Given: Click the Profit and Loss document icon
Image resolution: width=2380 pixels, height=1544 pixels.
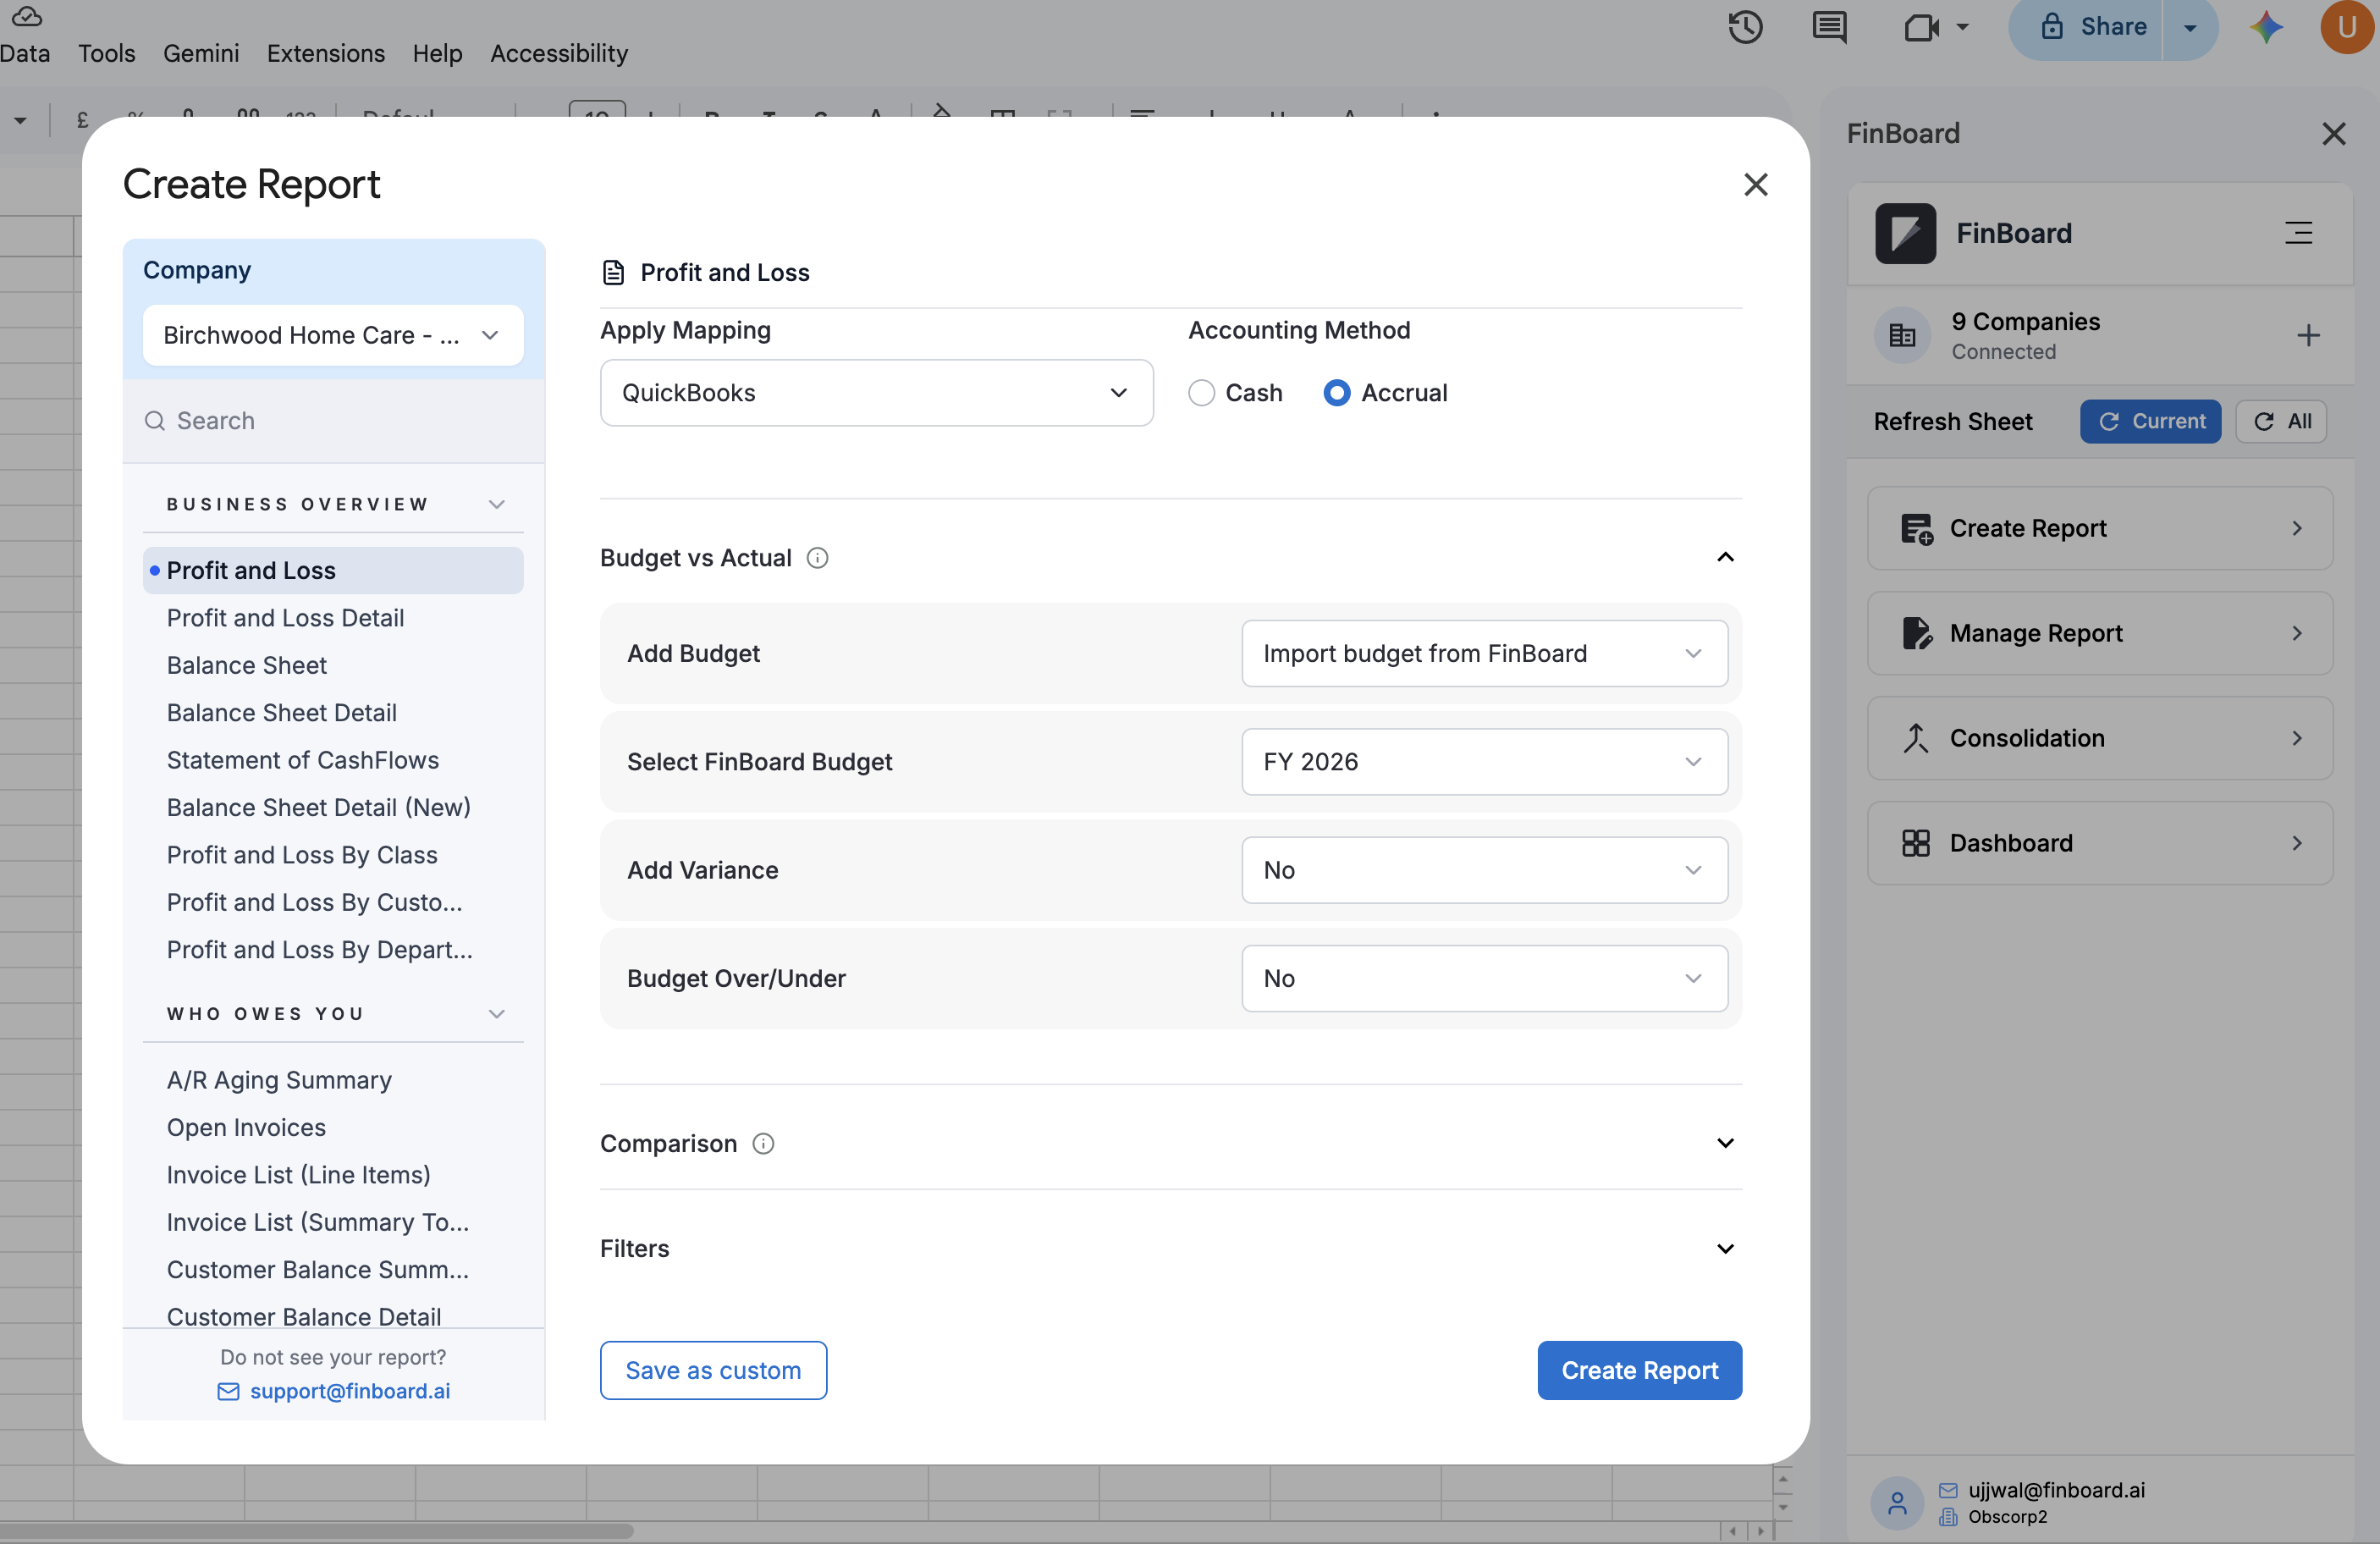Looking at the screenshot, I should pos(613,273).
